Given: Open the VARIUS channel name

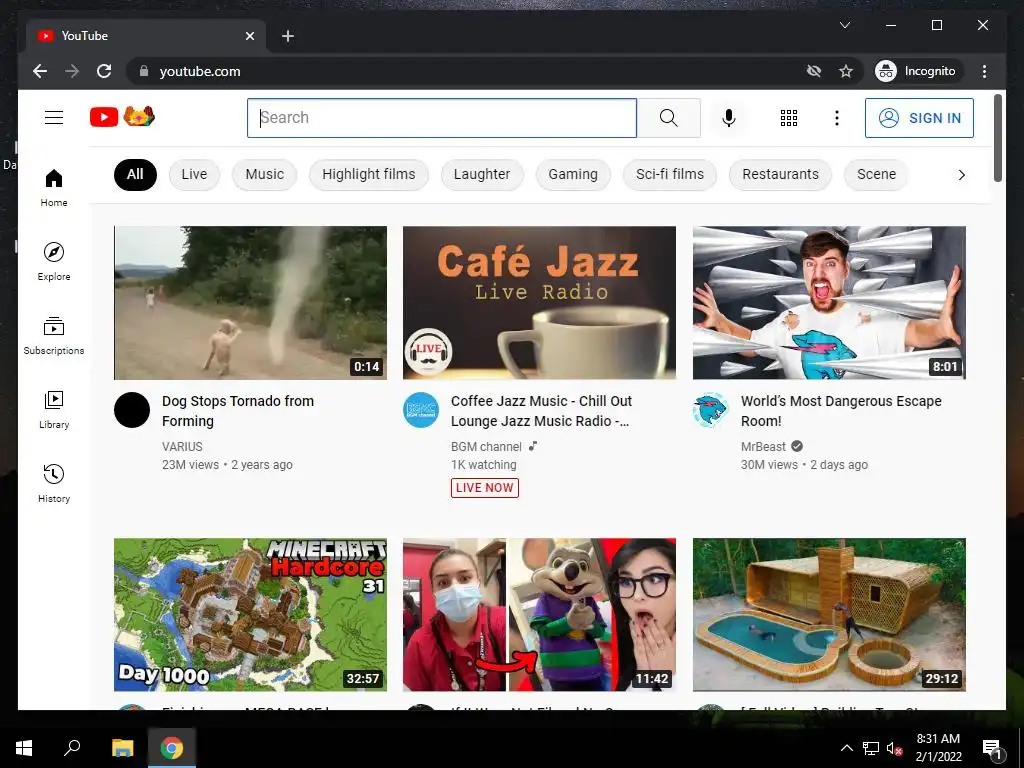Looking at the screenshot, I should (182, 447).
